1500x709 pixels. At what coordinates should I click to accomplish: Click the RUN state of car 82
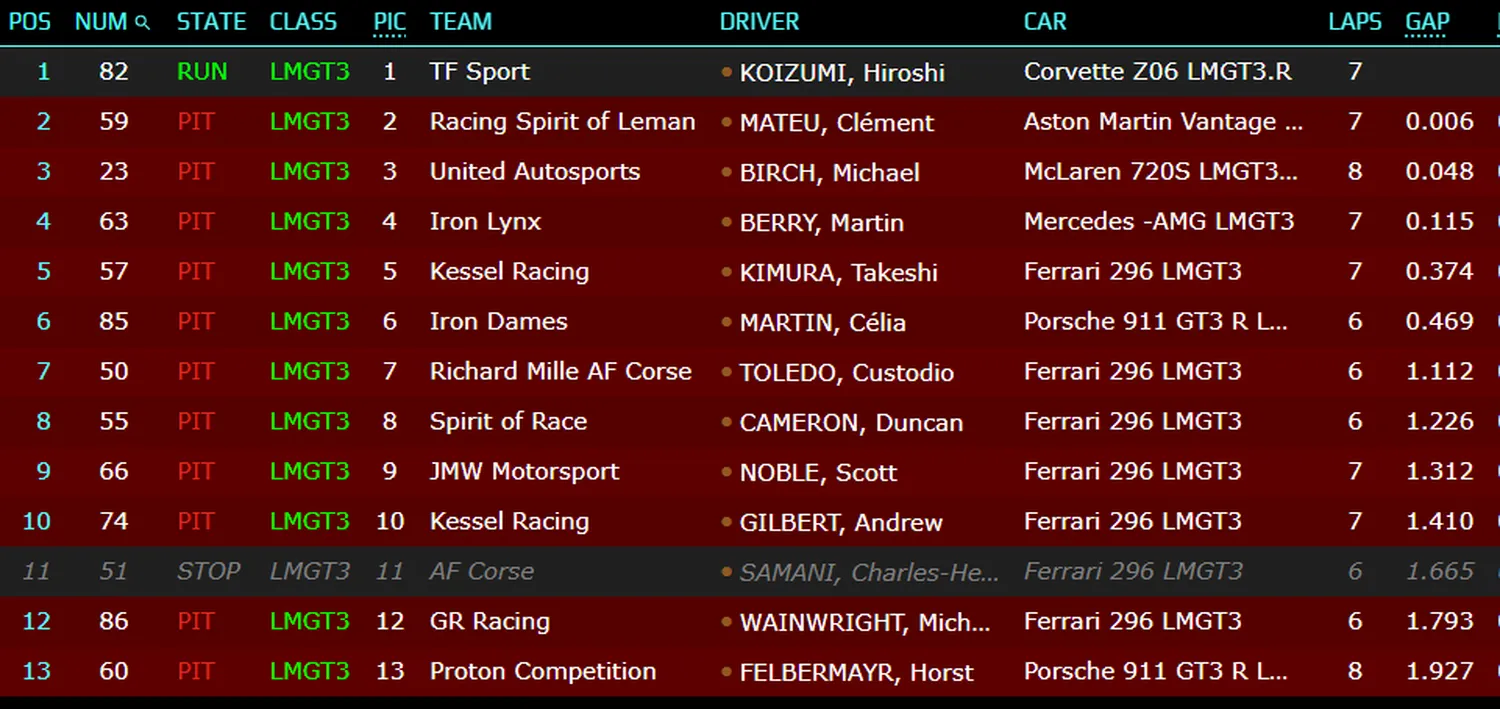click(202, 72)
